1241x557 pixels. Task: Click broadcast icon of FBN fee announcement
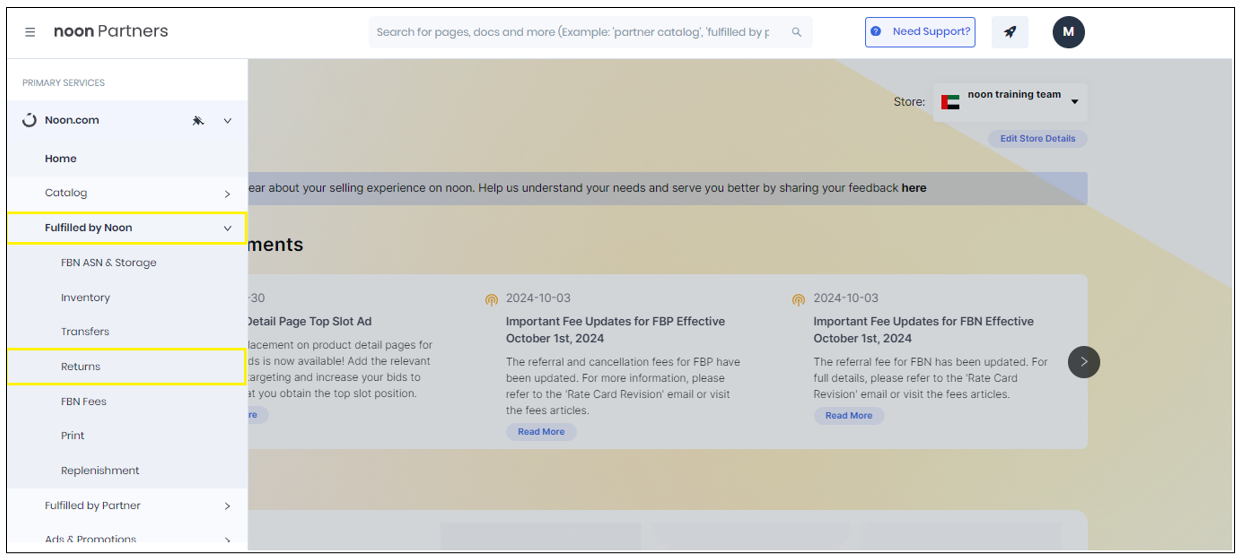(x=798, y=299)
